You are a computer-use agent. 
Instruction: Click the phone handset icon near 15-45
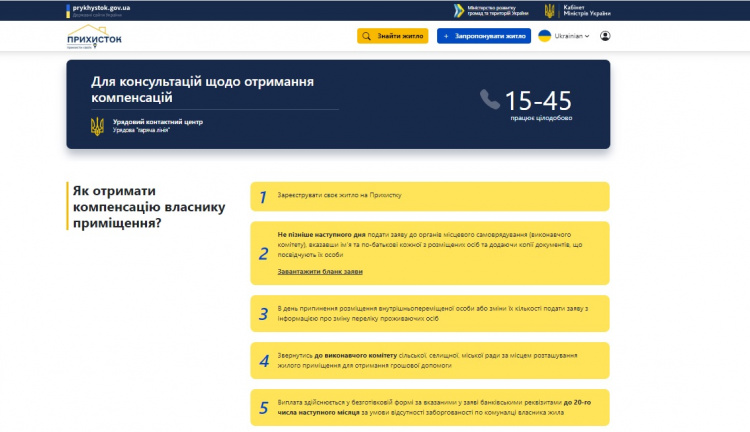(x=489, y=99)
